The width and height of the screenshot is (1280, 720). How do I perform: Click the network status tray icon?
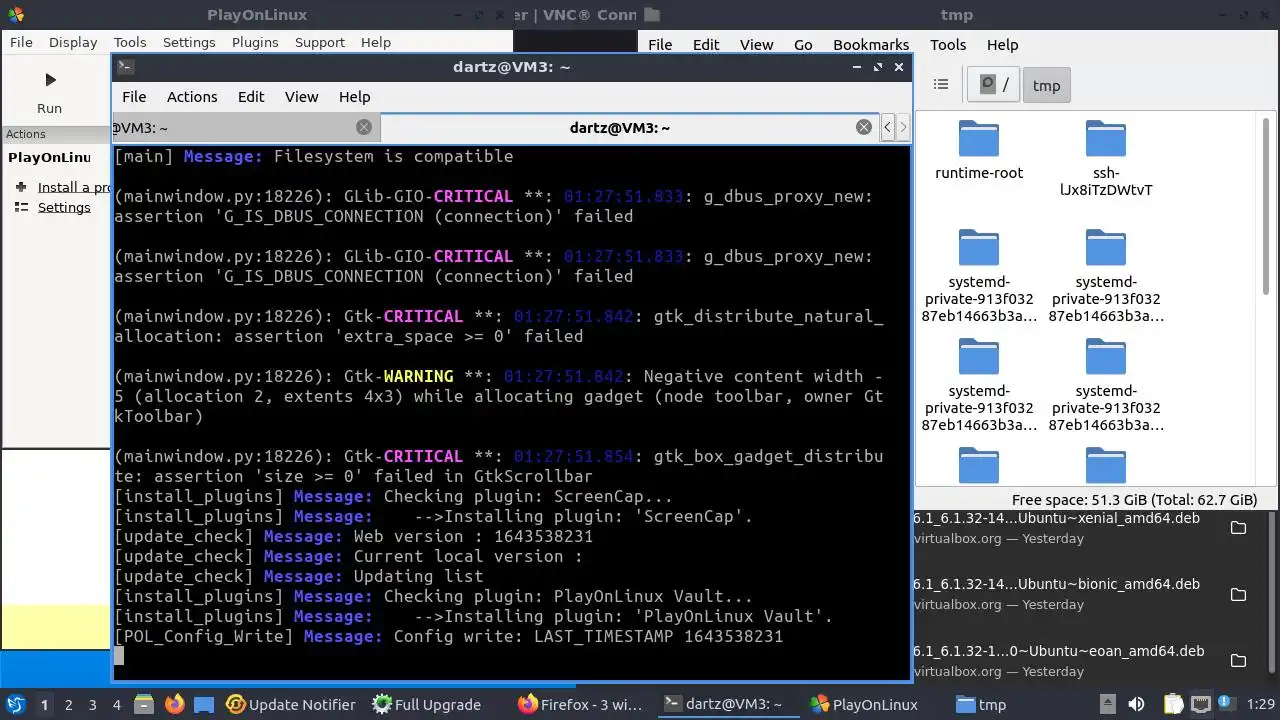[1201, 704]
